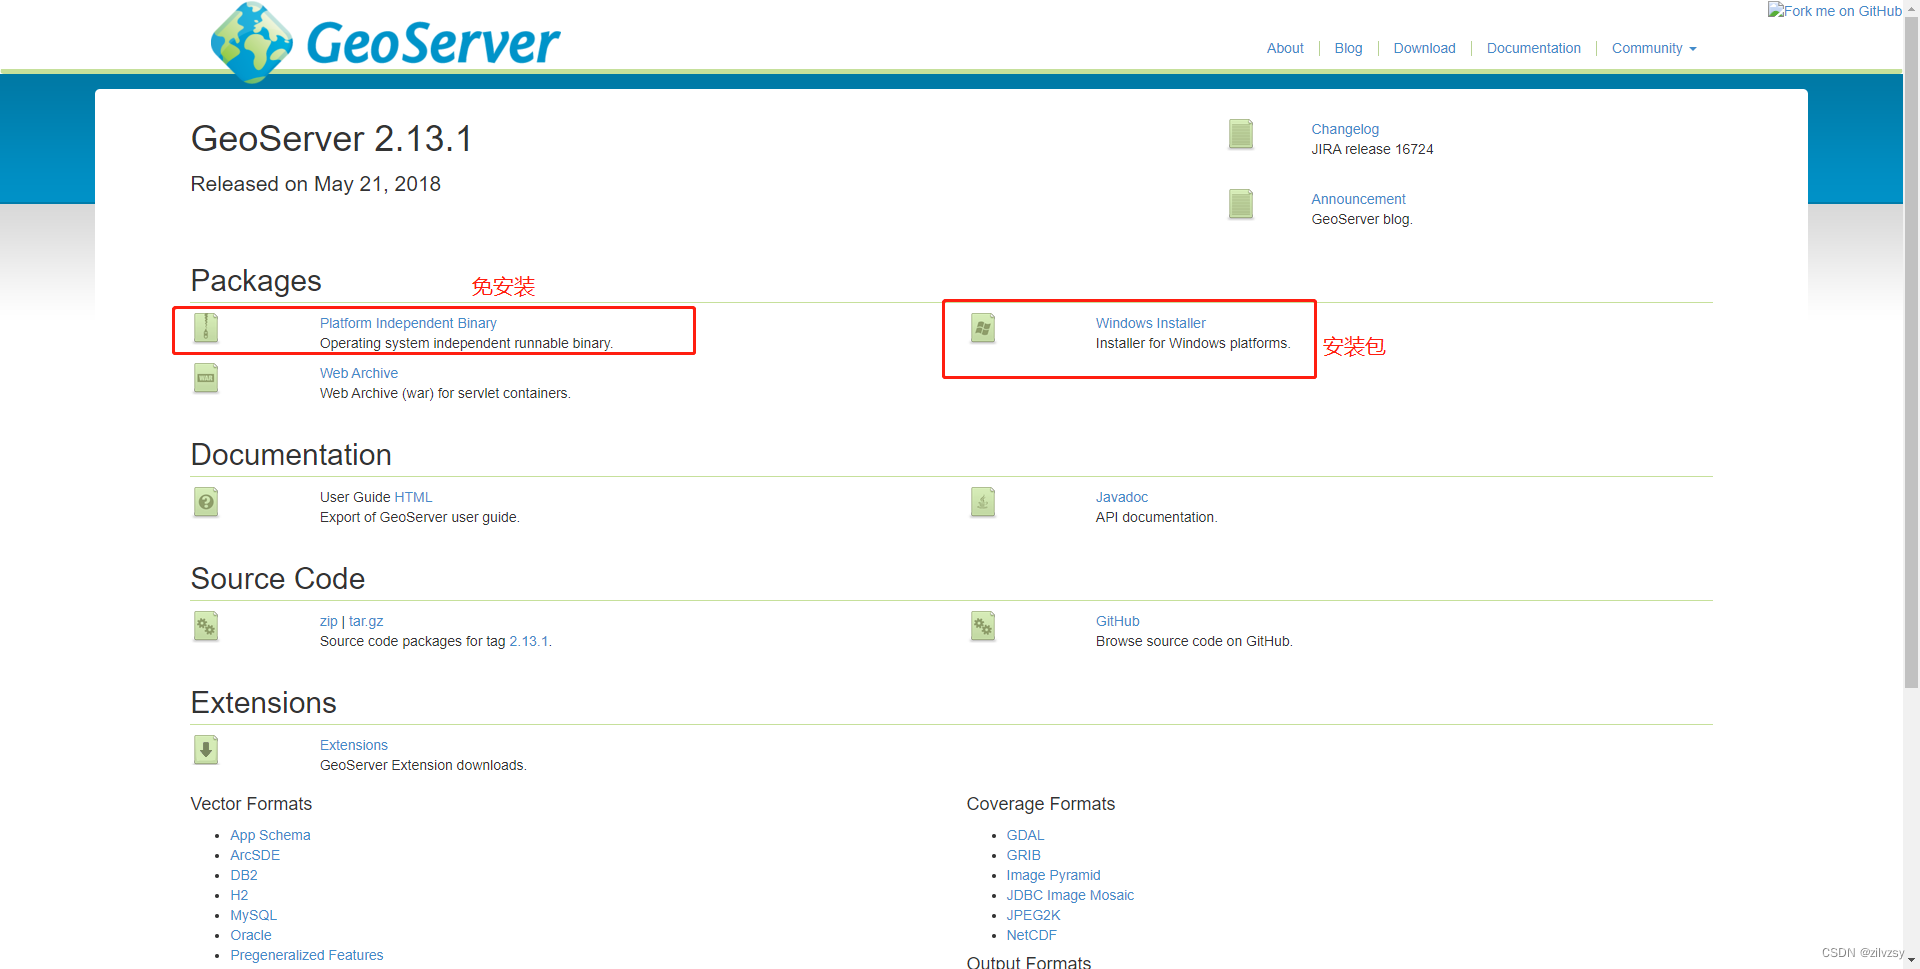Open the App Schema extension link
This screenshot has height=969, width=1920.
pos(270,835)
